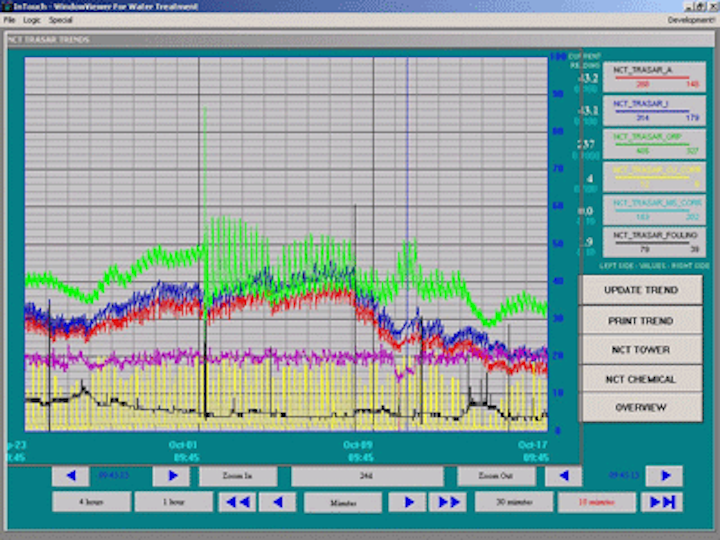Click the Zoom In button
This screenshot has height=540, width=720.
click(x=238, y=476)
